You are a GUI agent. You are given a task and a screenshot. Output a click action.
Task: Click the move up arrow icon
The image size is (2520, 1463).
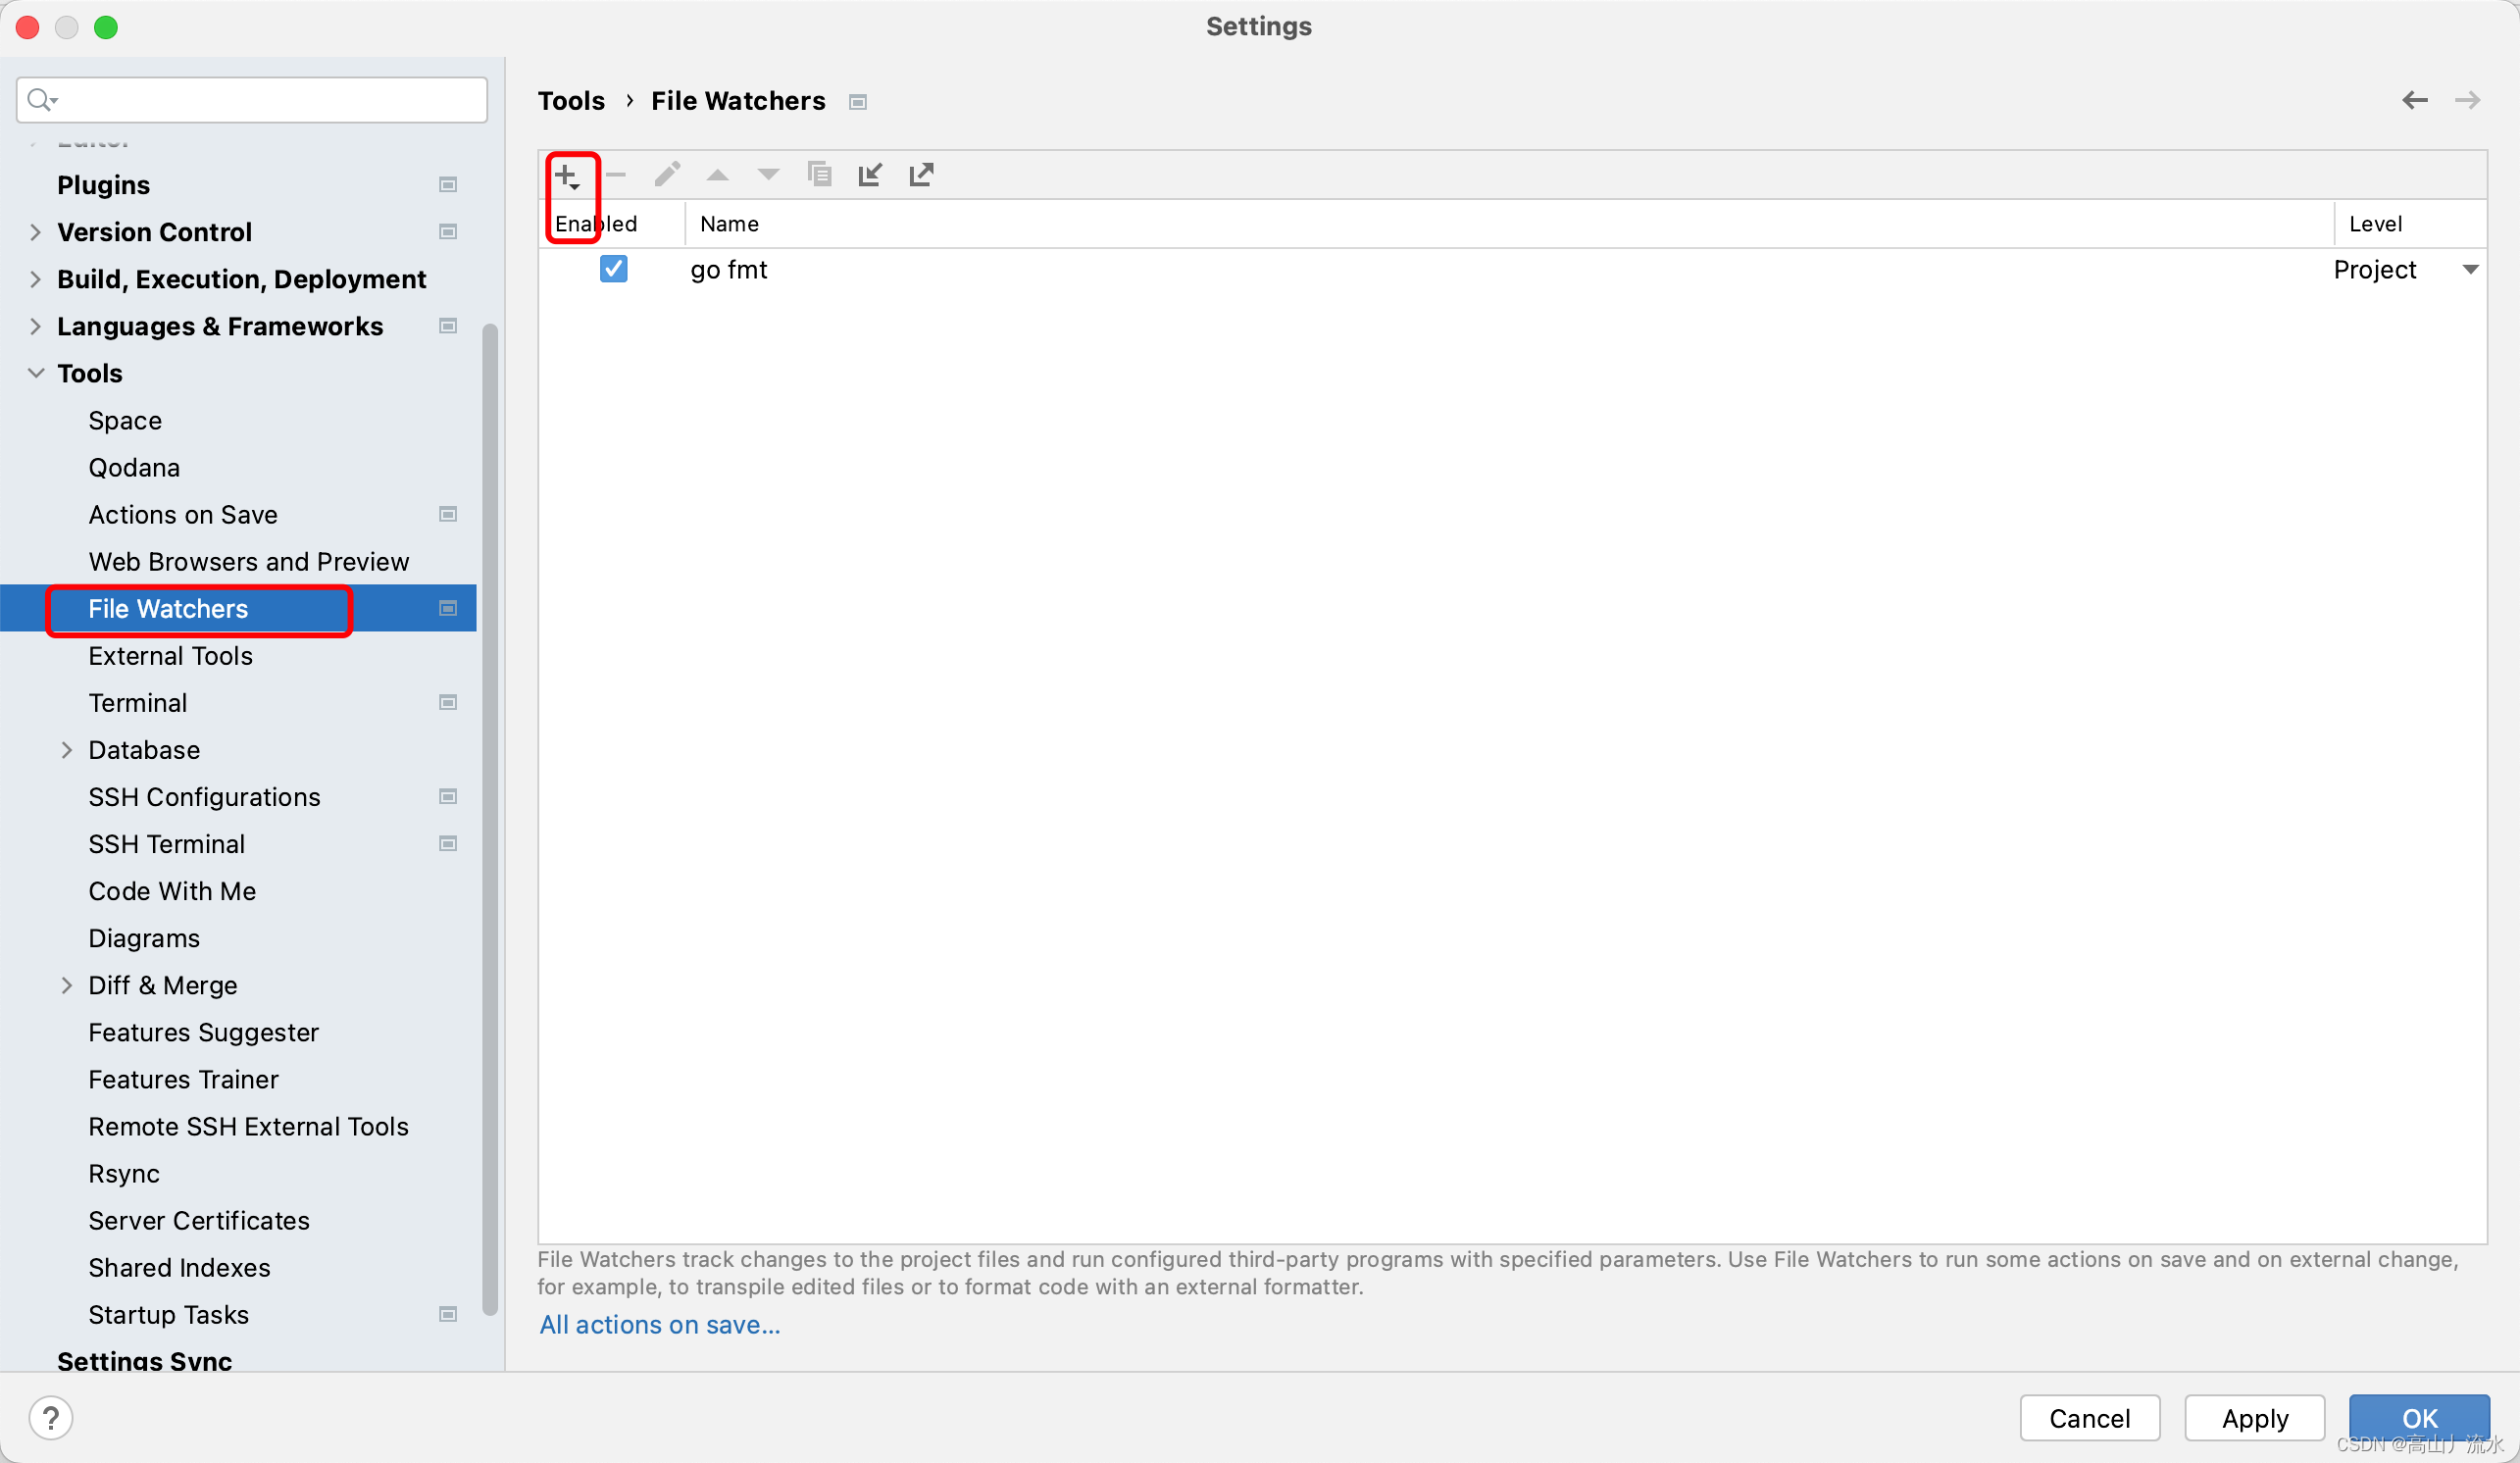point(717,175)
